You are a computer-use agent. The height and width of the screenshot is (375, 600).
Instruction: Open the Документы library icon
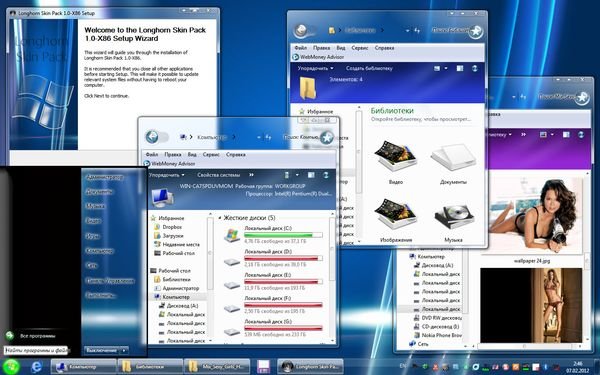[x=453, y=157]
